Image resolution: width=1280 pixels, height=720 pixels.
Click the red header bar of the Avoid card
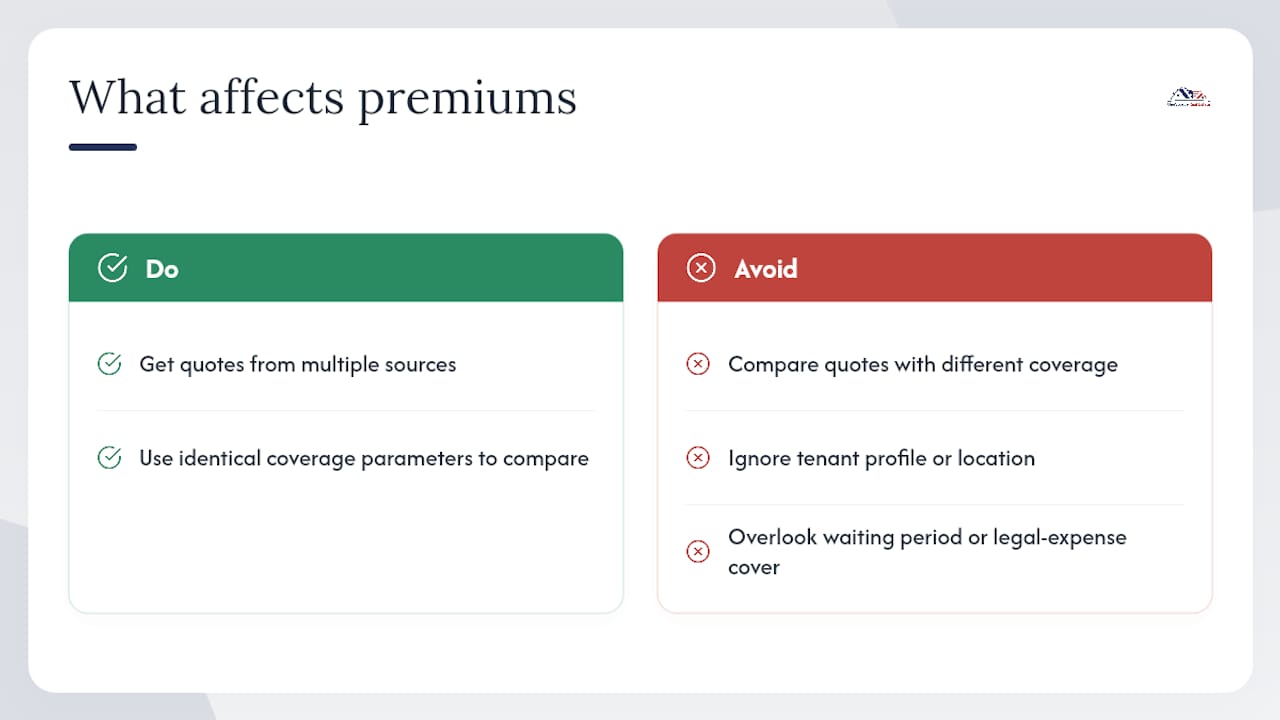coord(935,268)
